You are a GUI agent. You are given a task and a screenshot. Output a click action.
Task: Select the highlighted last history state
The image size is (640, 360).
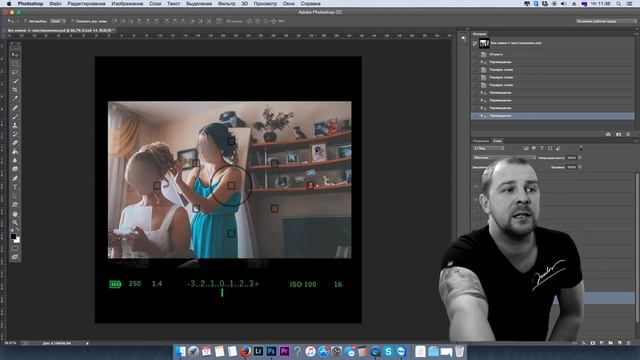pos(553,116)
